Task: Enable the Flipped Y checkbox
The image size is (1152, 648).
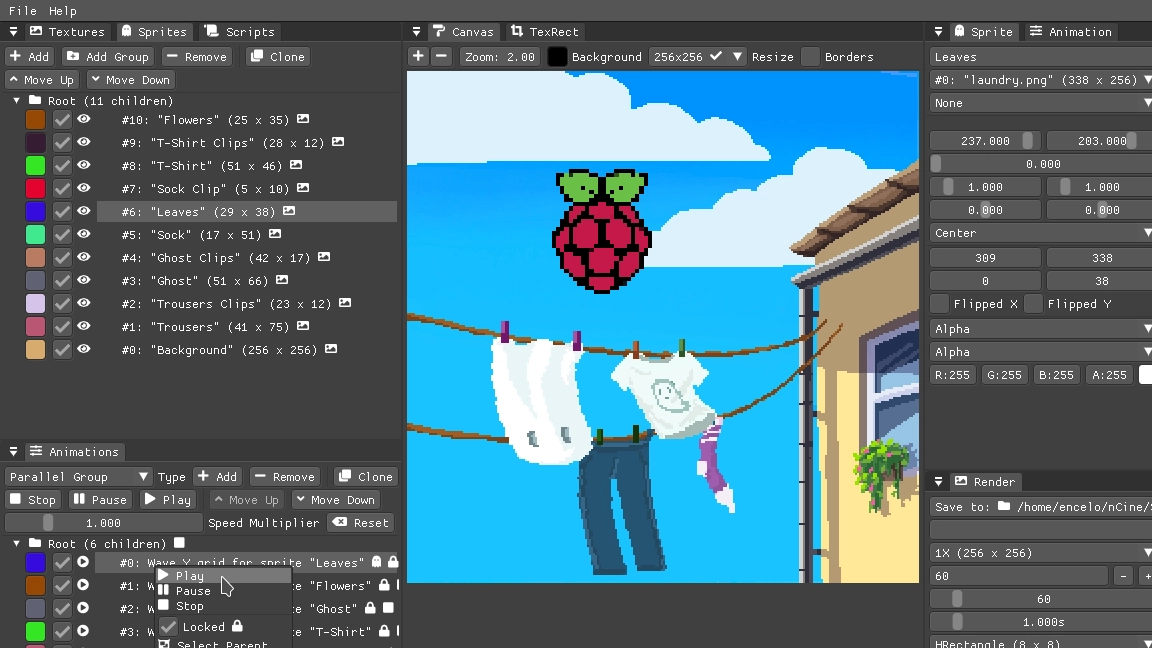Action: 1034,303
